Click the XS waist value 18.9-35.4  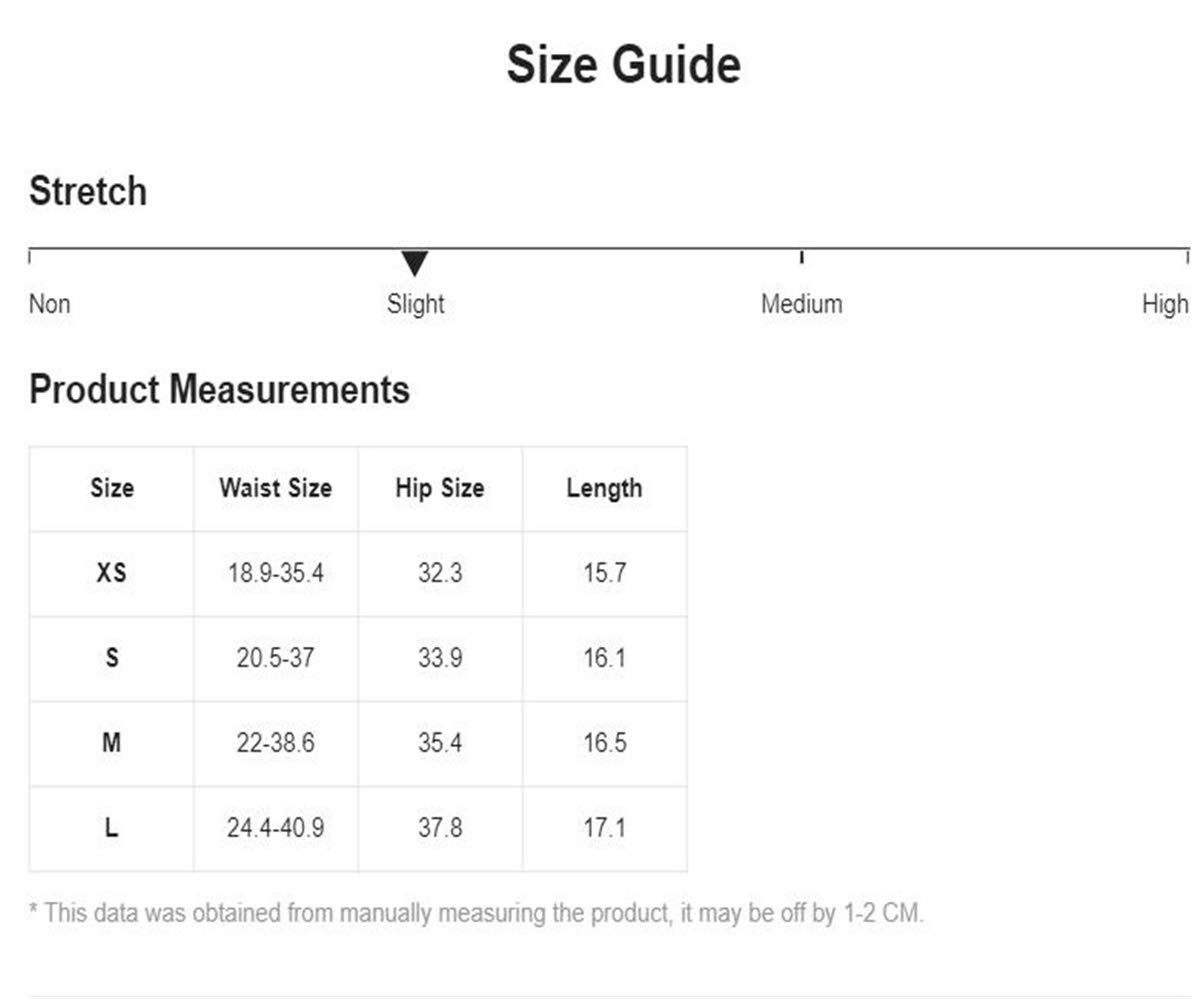(x=275, y=574)
